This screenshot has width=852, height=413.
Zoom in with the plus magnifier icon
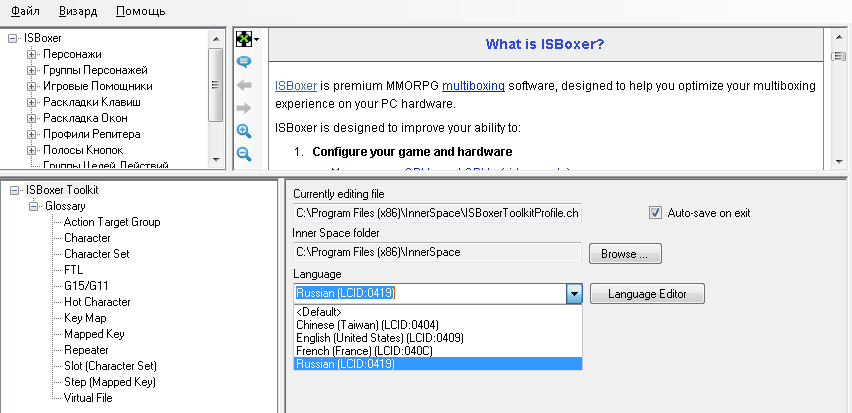tap(244, 131)
